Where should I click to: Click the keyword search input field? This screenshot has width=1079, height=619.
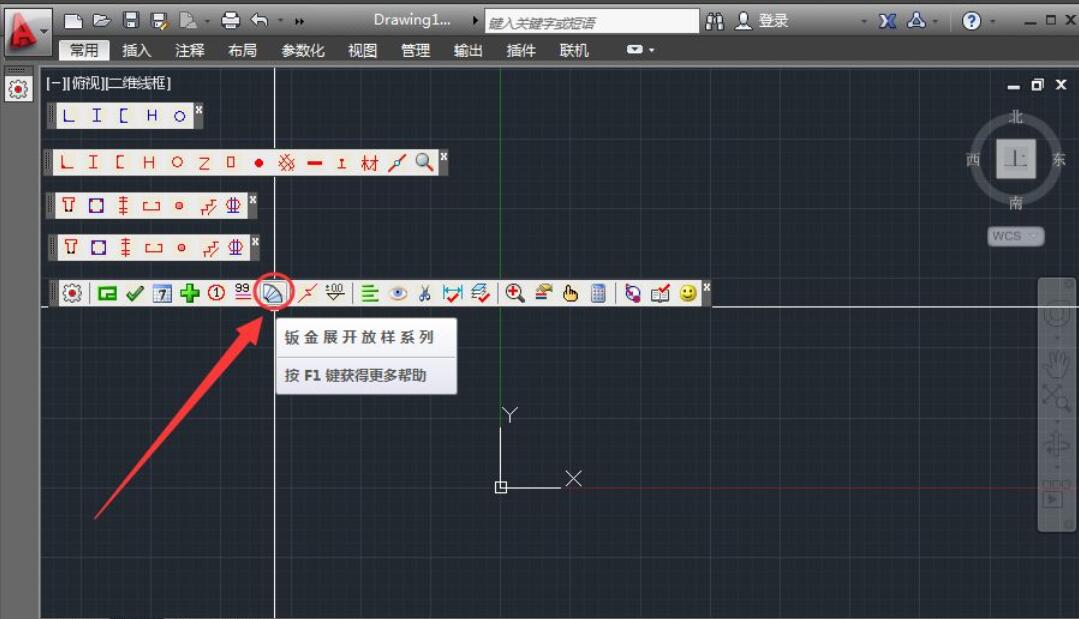pos(590,19)
